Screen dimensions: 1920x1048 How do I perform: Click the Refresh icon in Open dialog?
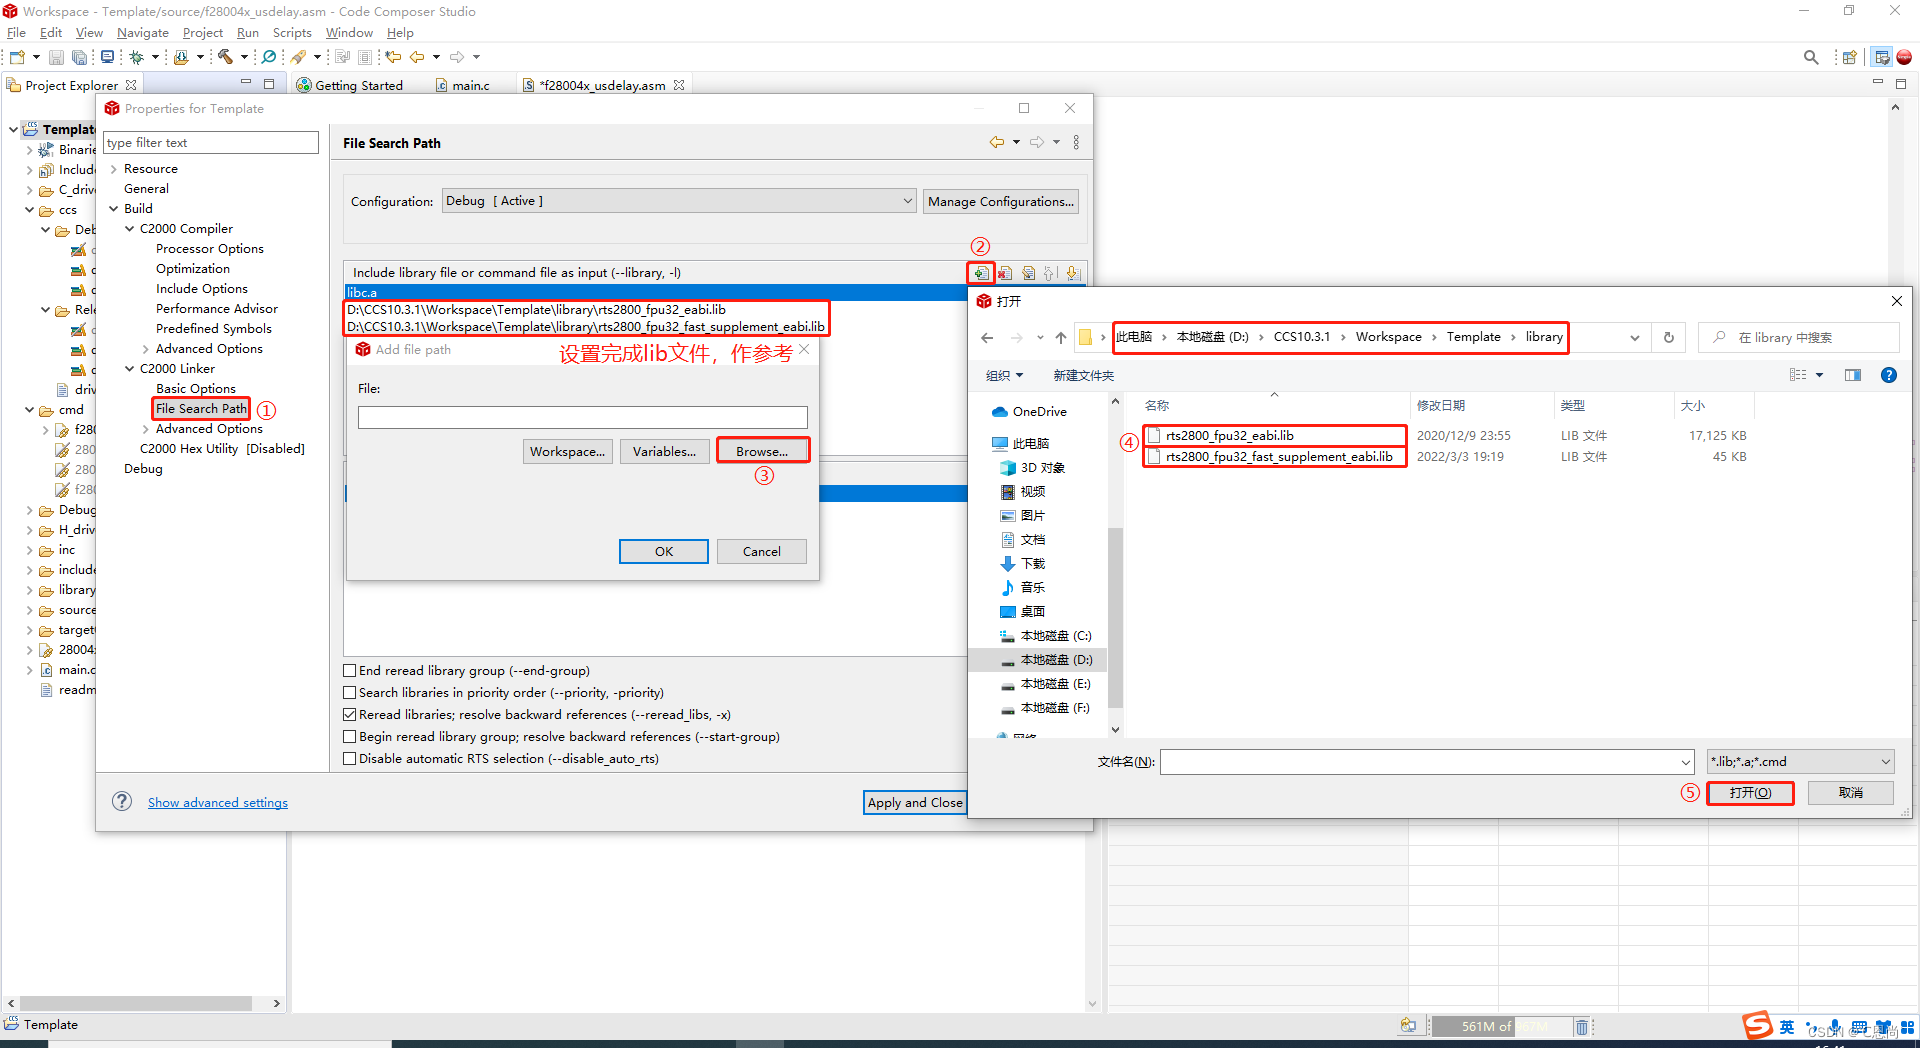pos(1669,338)
